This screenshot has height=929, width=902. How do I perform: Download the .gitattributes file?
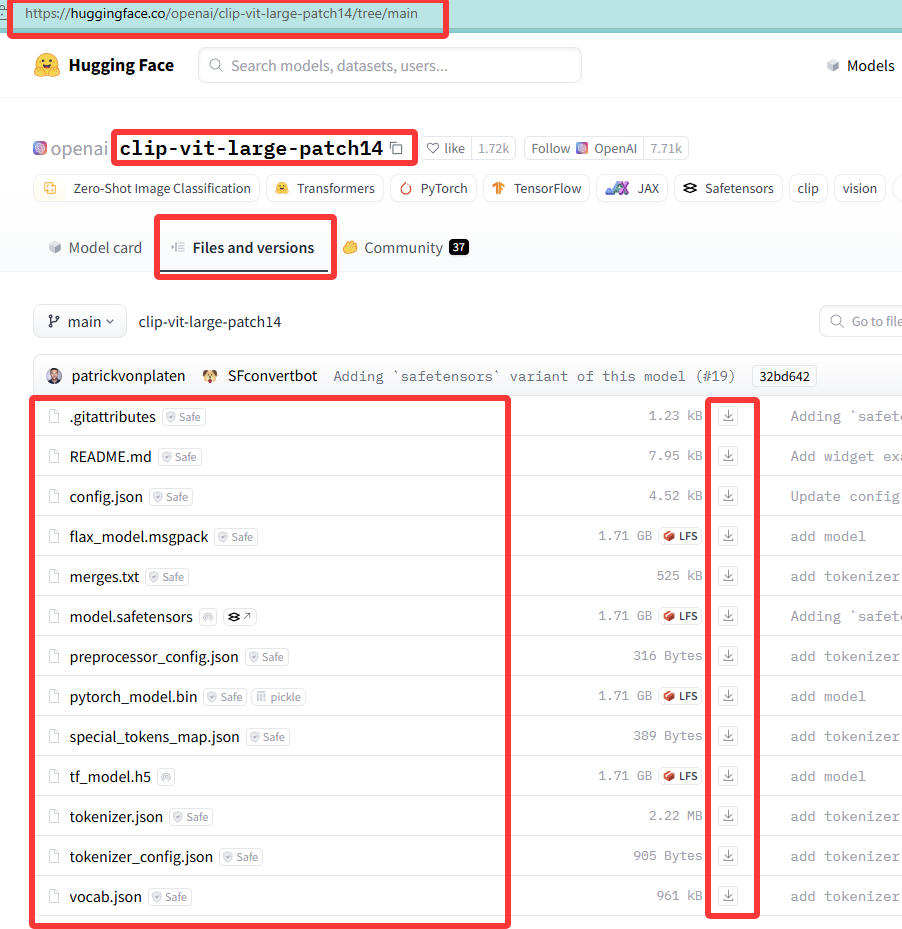728,416
